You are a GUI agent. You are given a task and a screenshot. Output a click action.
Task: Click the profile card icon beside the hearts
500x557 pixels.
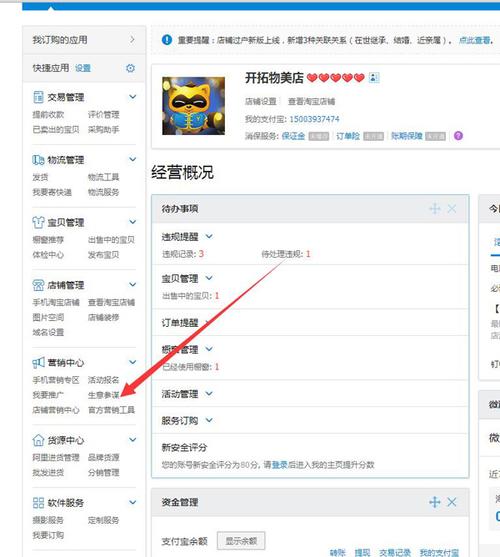click(374, 77)
